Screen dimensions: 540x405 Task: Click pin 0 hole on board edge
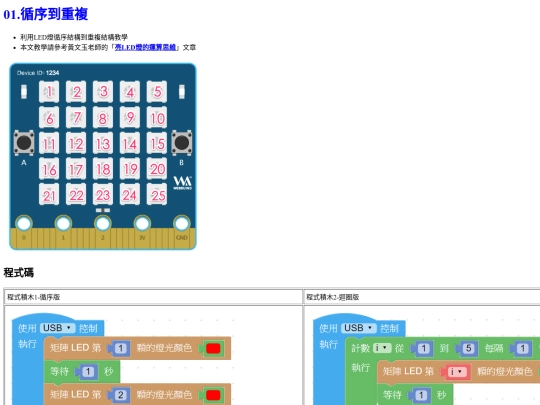(24, 224)
